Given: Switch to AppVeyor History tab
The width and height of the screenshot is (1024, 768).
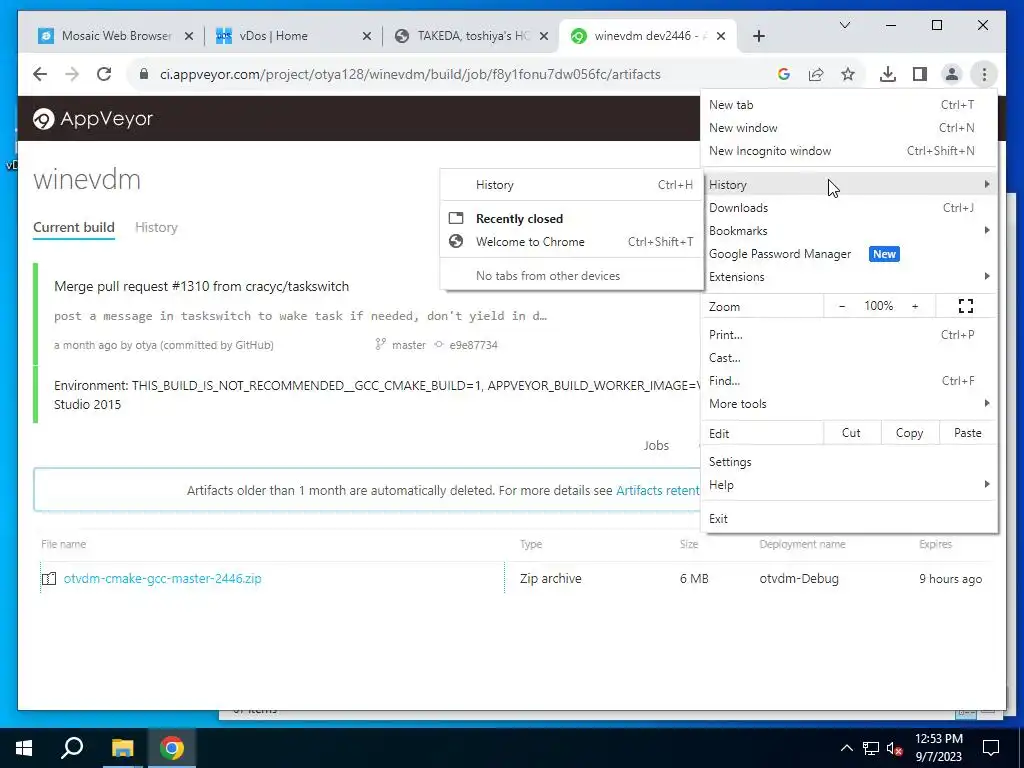Looking at the screenshot, I should (156, 227).
